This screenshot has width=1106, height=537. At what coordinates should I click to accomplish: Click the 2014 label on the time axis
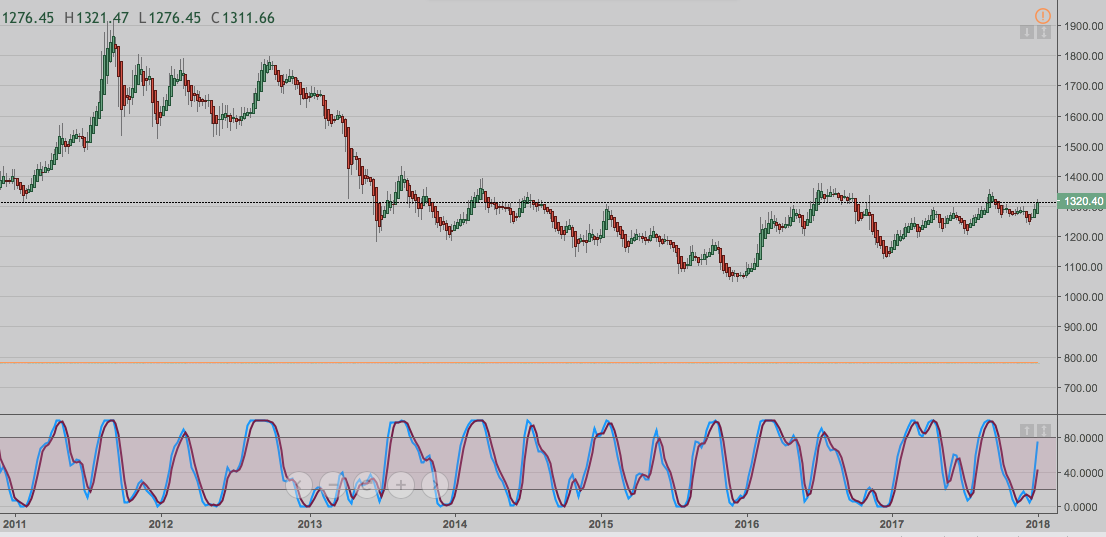click(455, 524)
